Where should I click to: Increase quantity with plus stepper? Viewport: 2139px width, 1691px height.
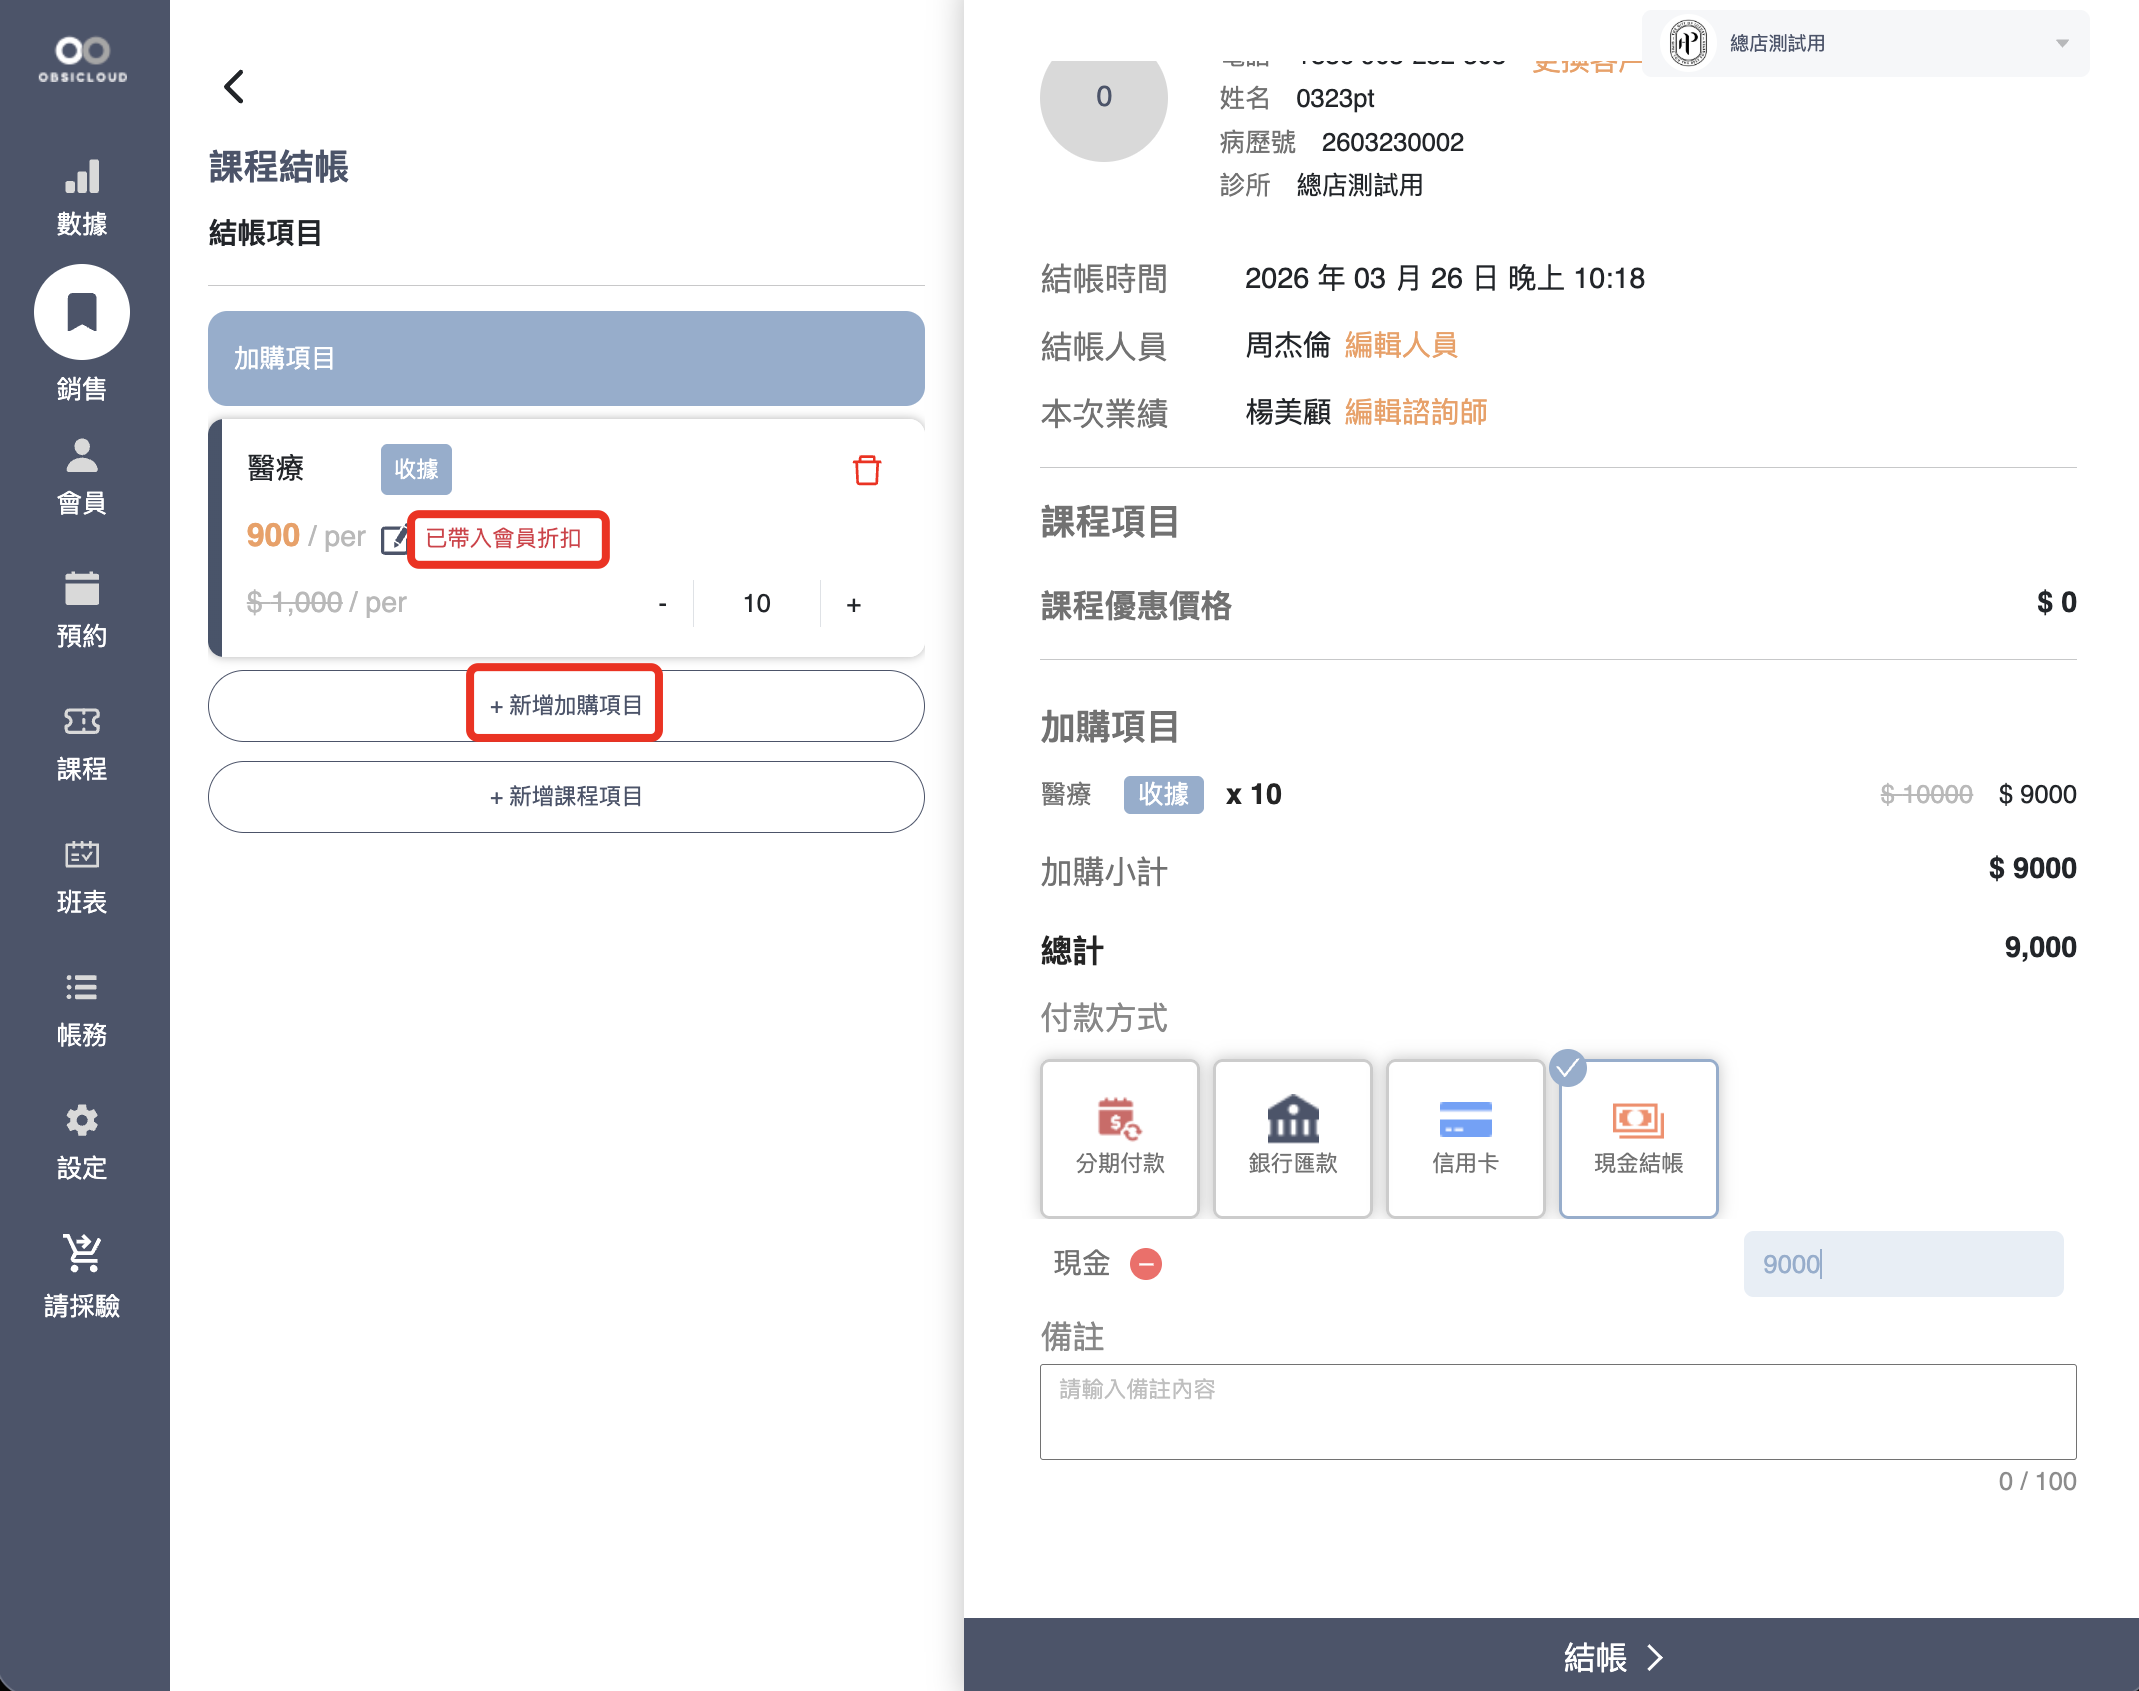click(853, 604)
